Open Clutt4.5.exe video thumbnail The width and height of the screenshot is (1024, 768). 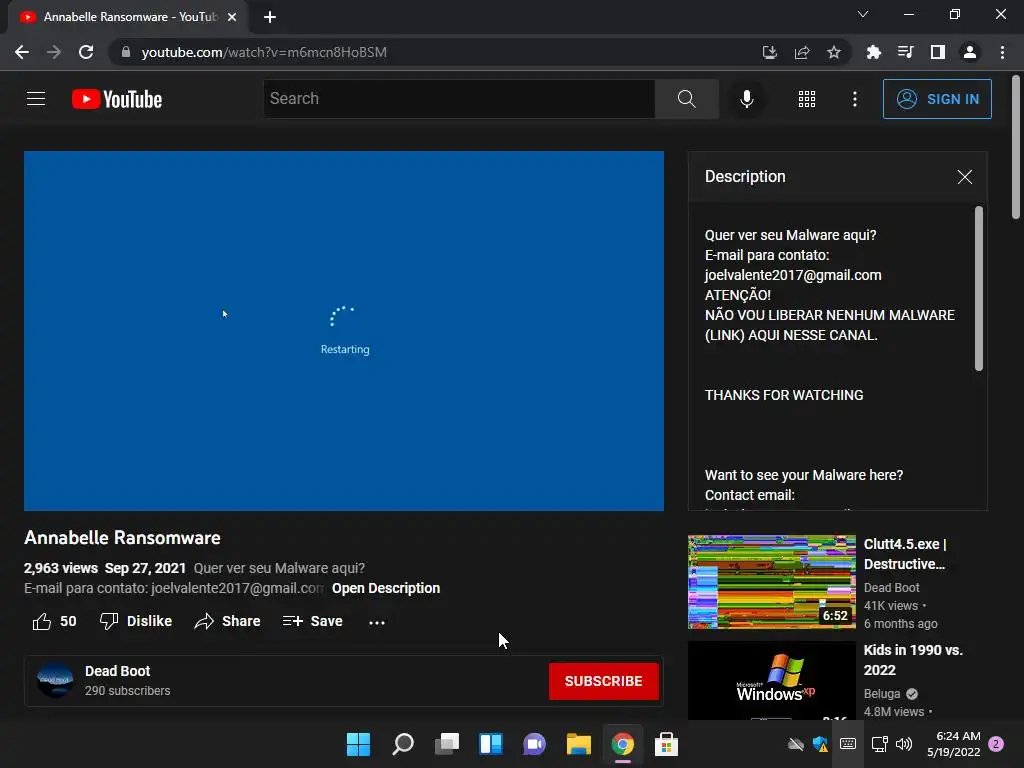[x=772, y=582]
